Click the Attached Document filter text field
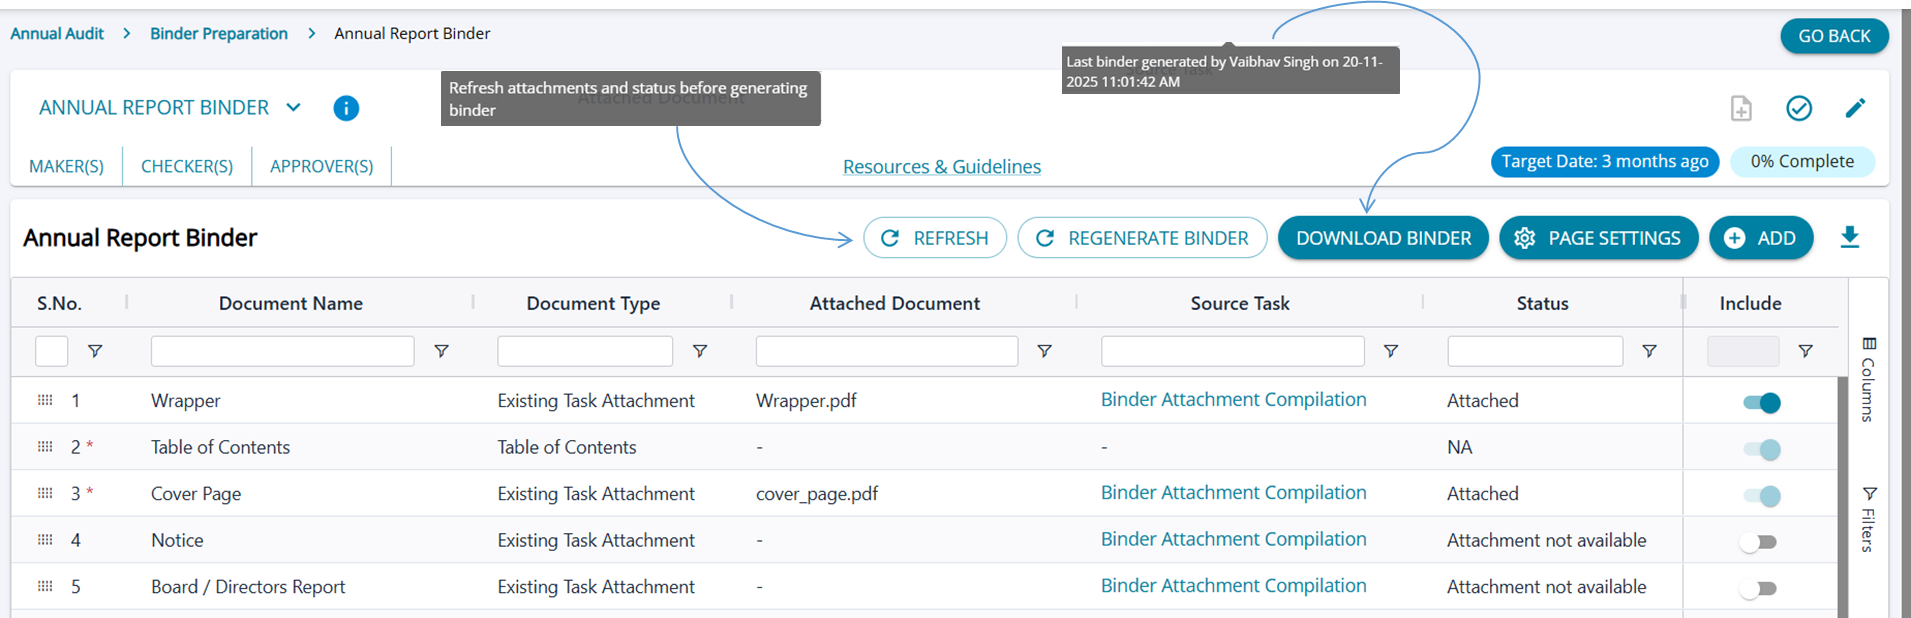 pyautogui.click(x=886, y=351)
